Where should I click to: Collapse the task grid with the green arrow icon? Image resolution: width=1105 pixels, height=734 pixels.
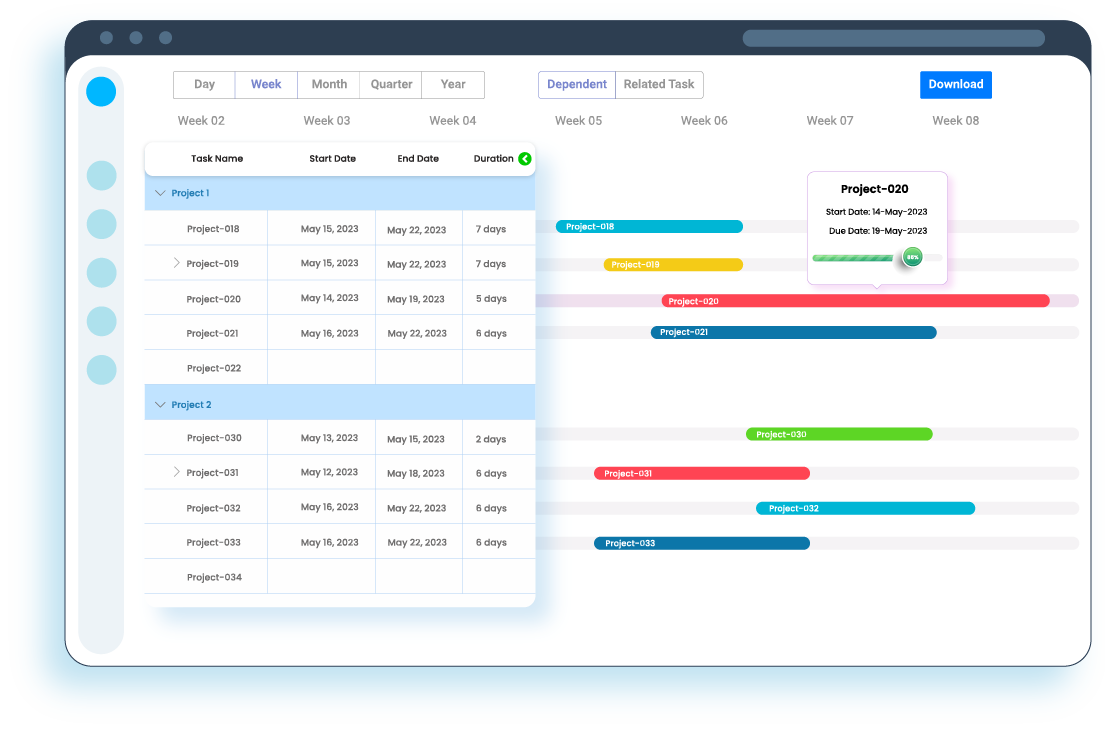(x=525, y=158)
